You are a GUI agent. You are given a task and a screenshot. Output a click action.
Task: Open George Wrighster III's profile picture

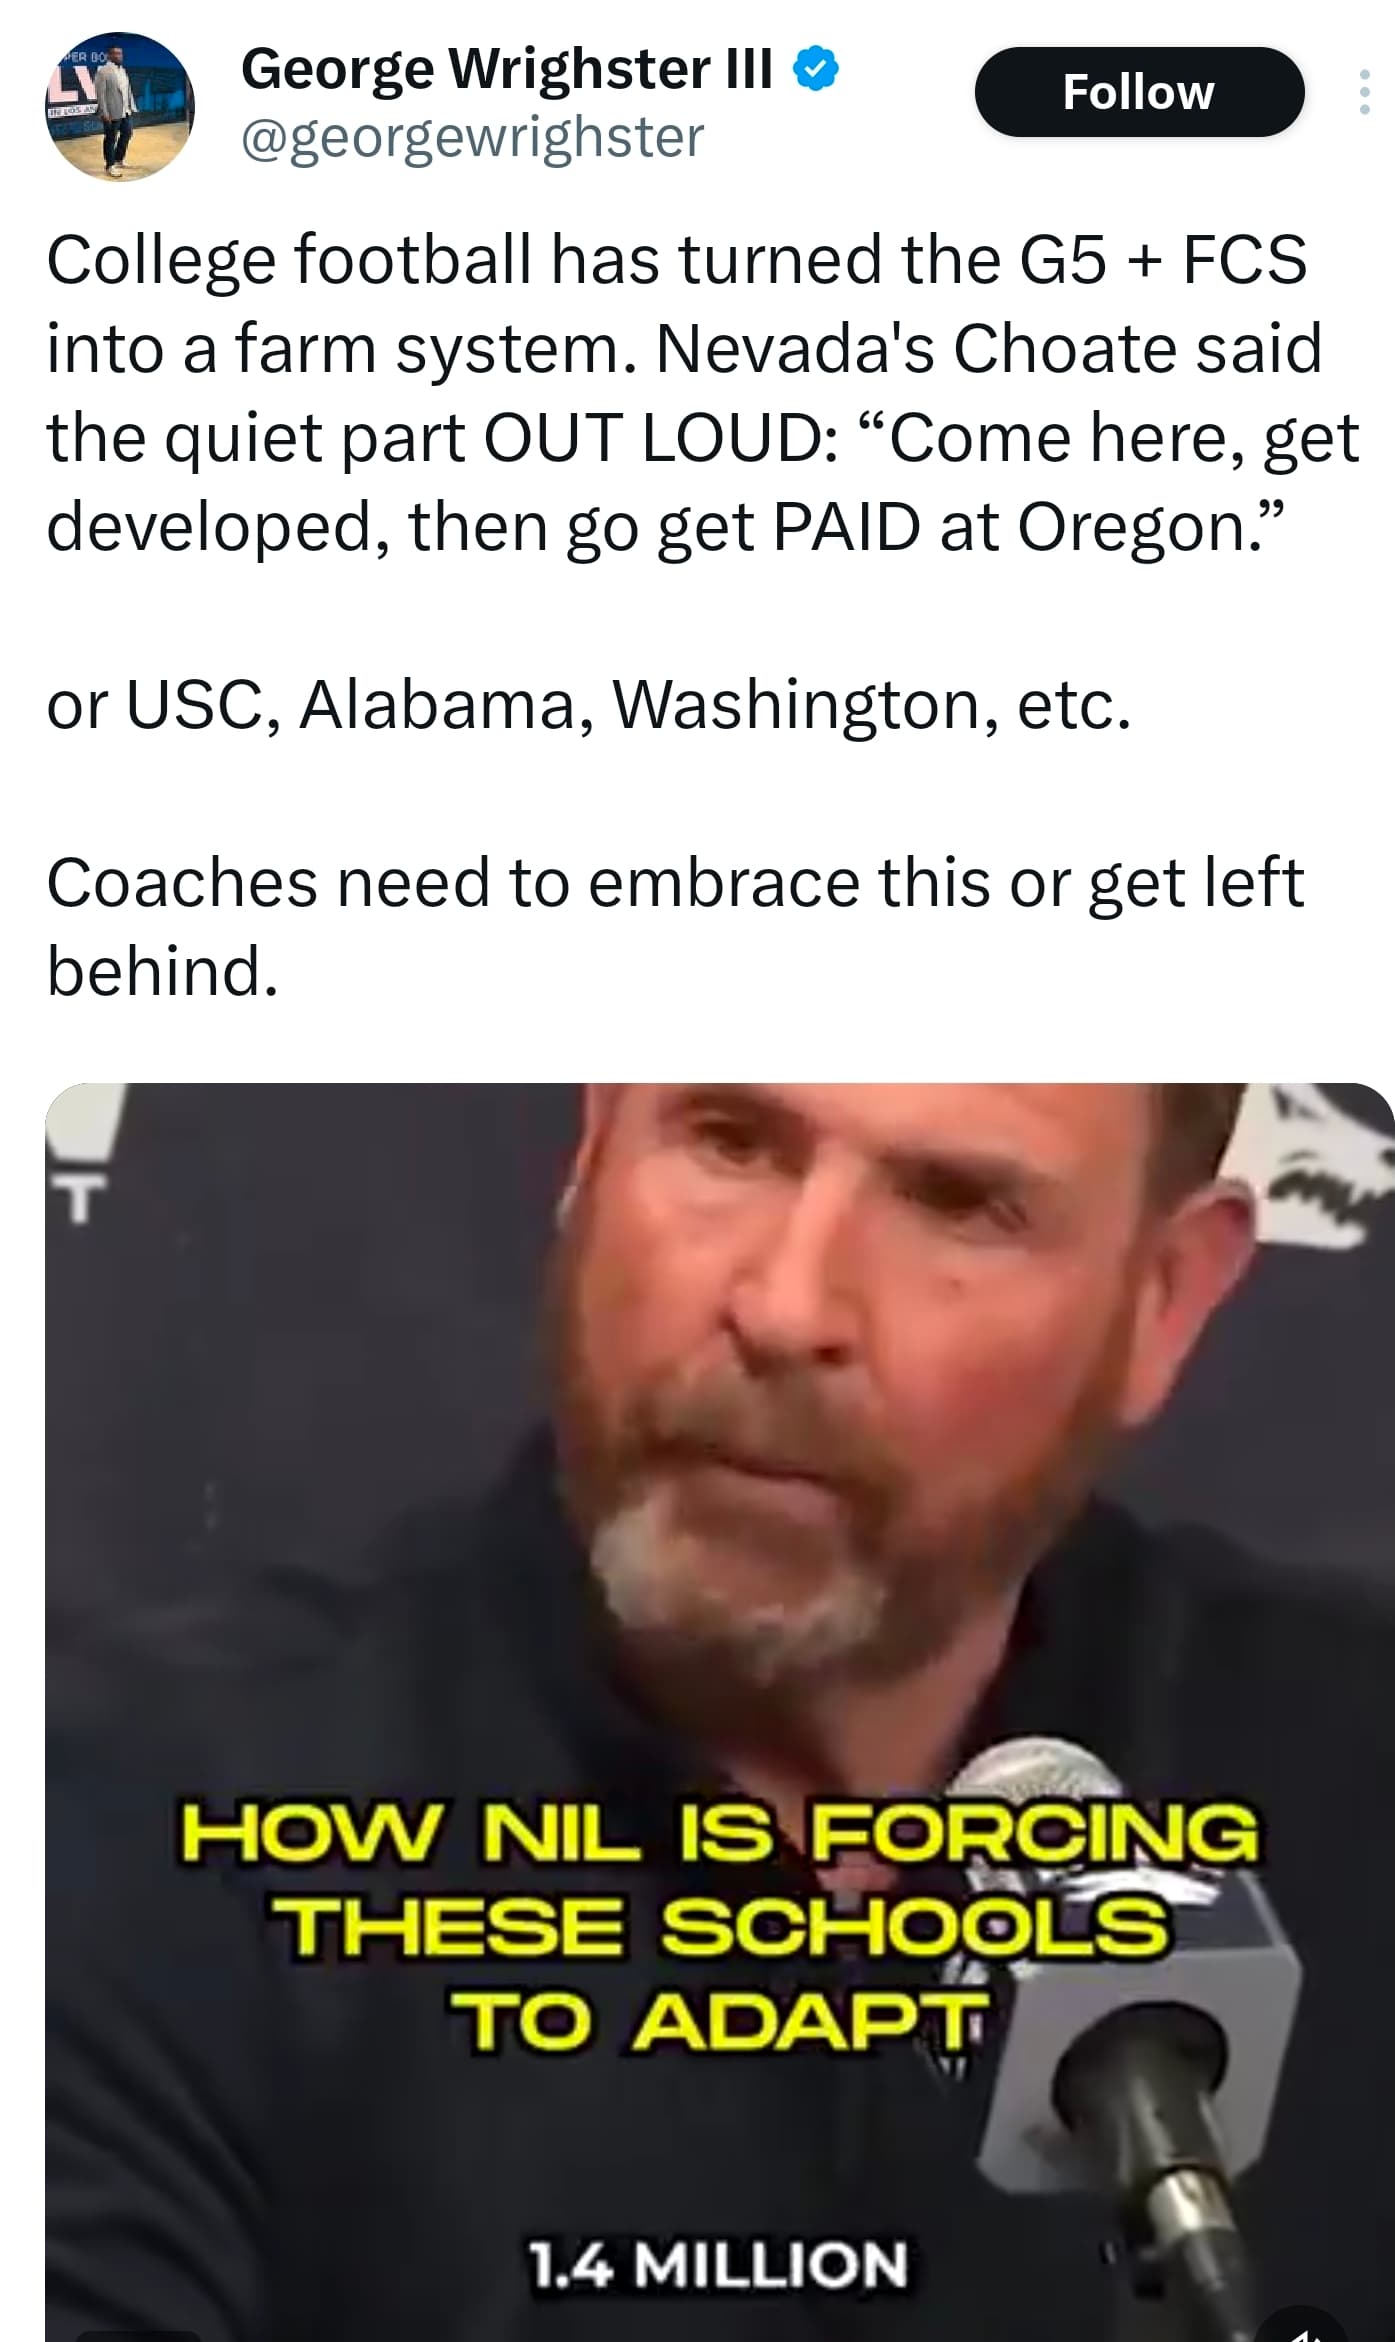coord(120,106)
